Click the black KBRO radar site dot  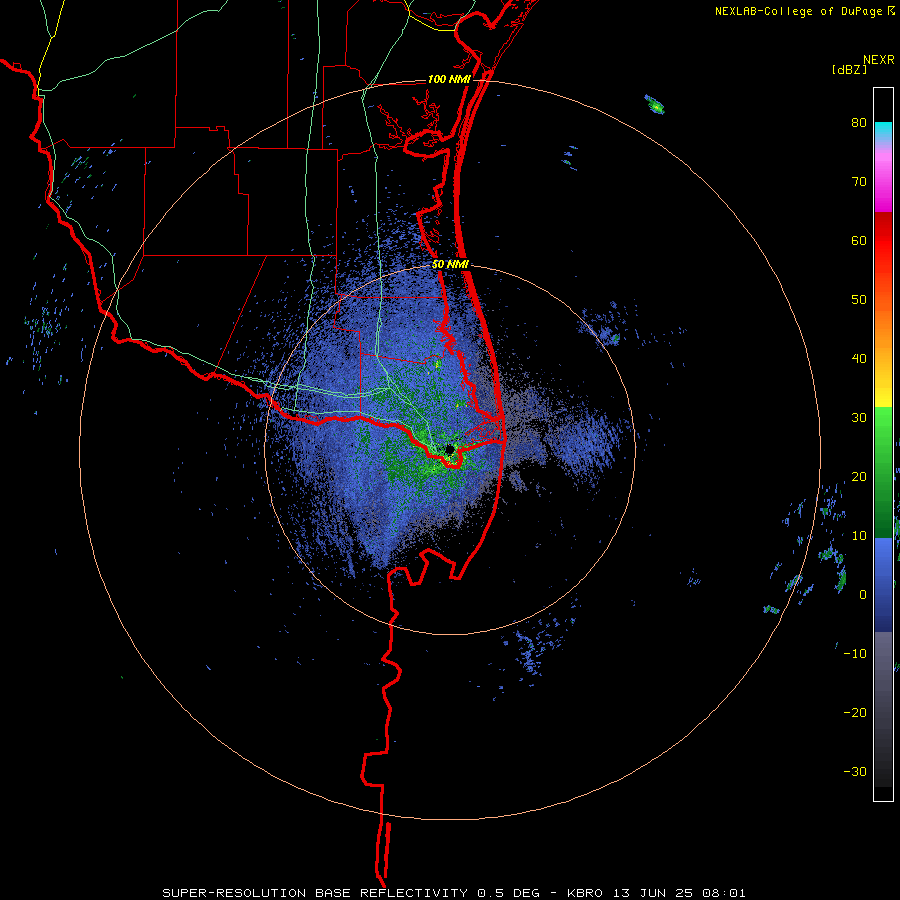(x=449, y=449)
